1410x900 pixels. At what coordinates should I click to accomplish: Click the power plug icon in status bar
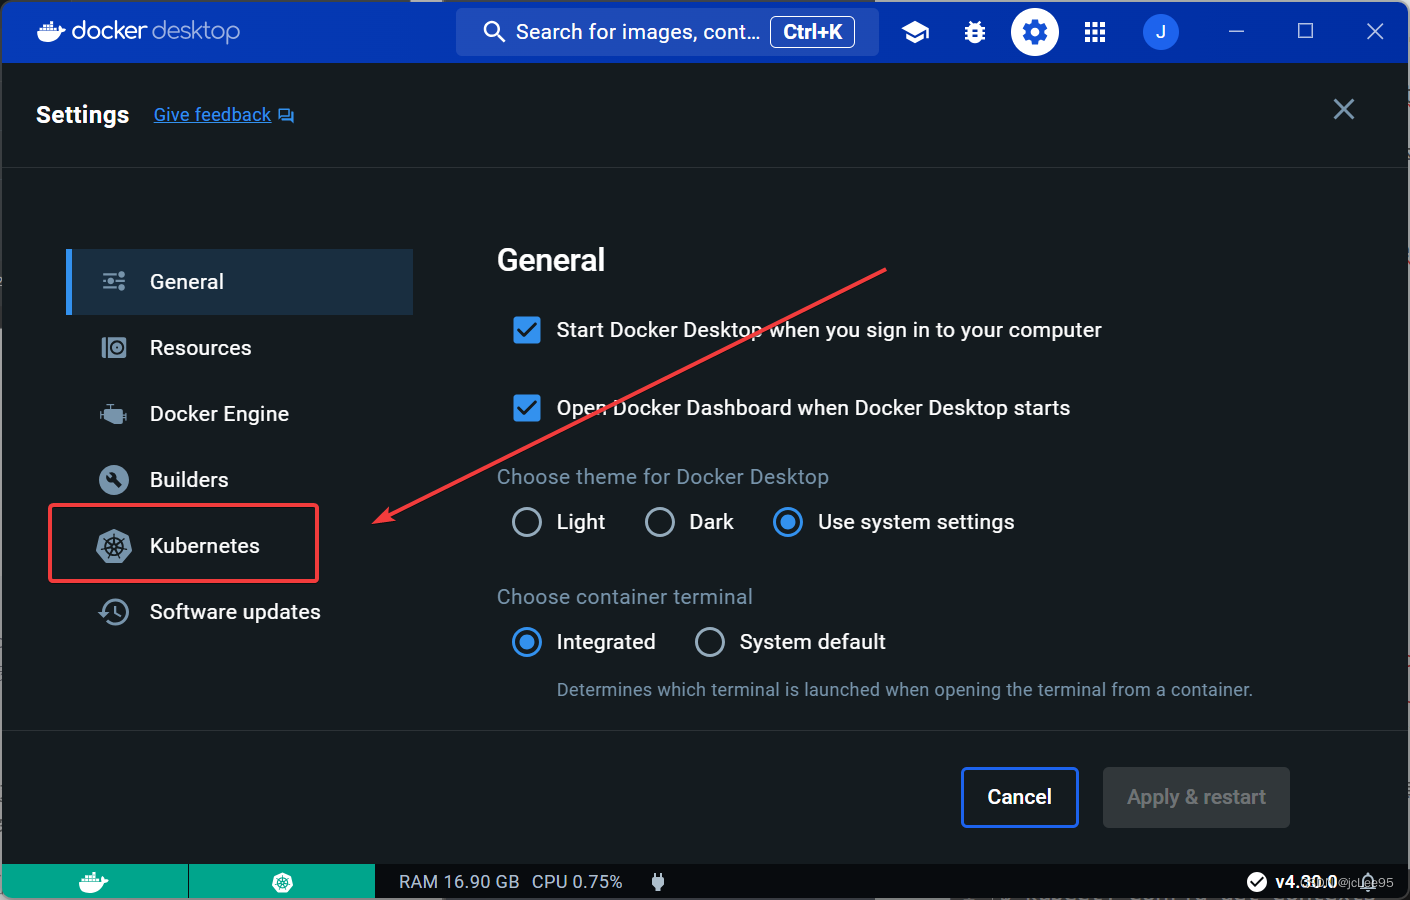point(658,881)
